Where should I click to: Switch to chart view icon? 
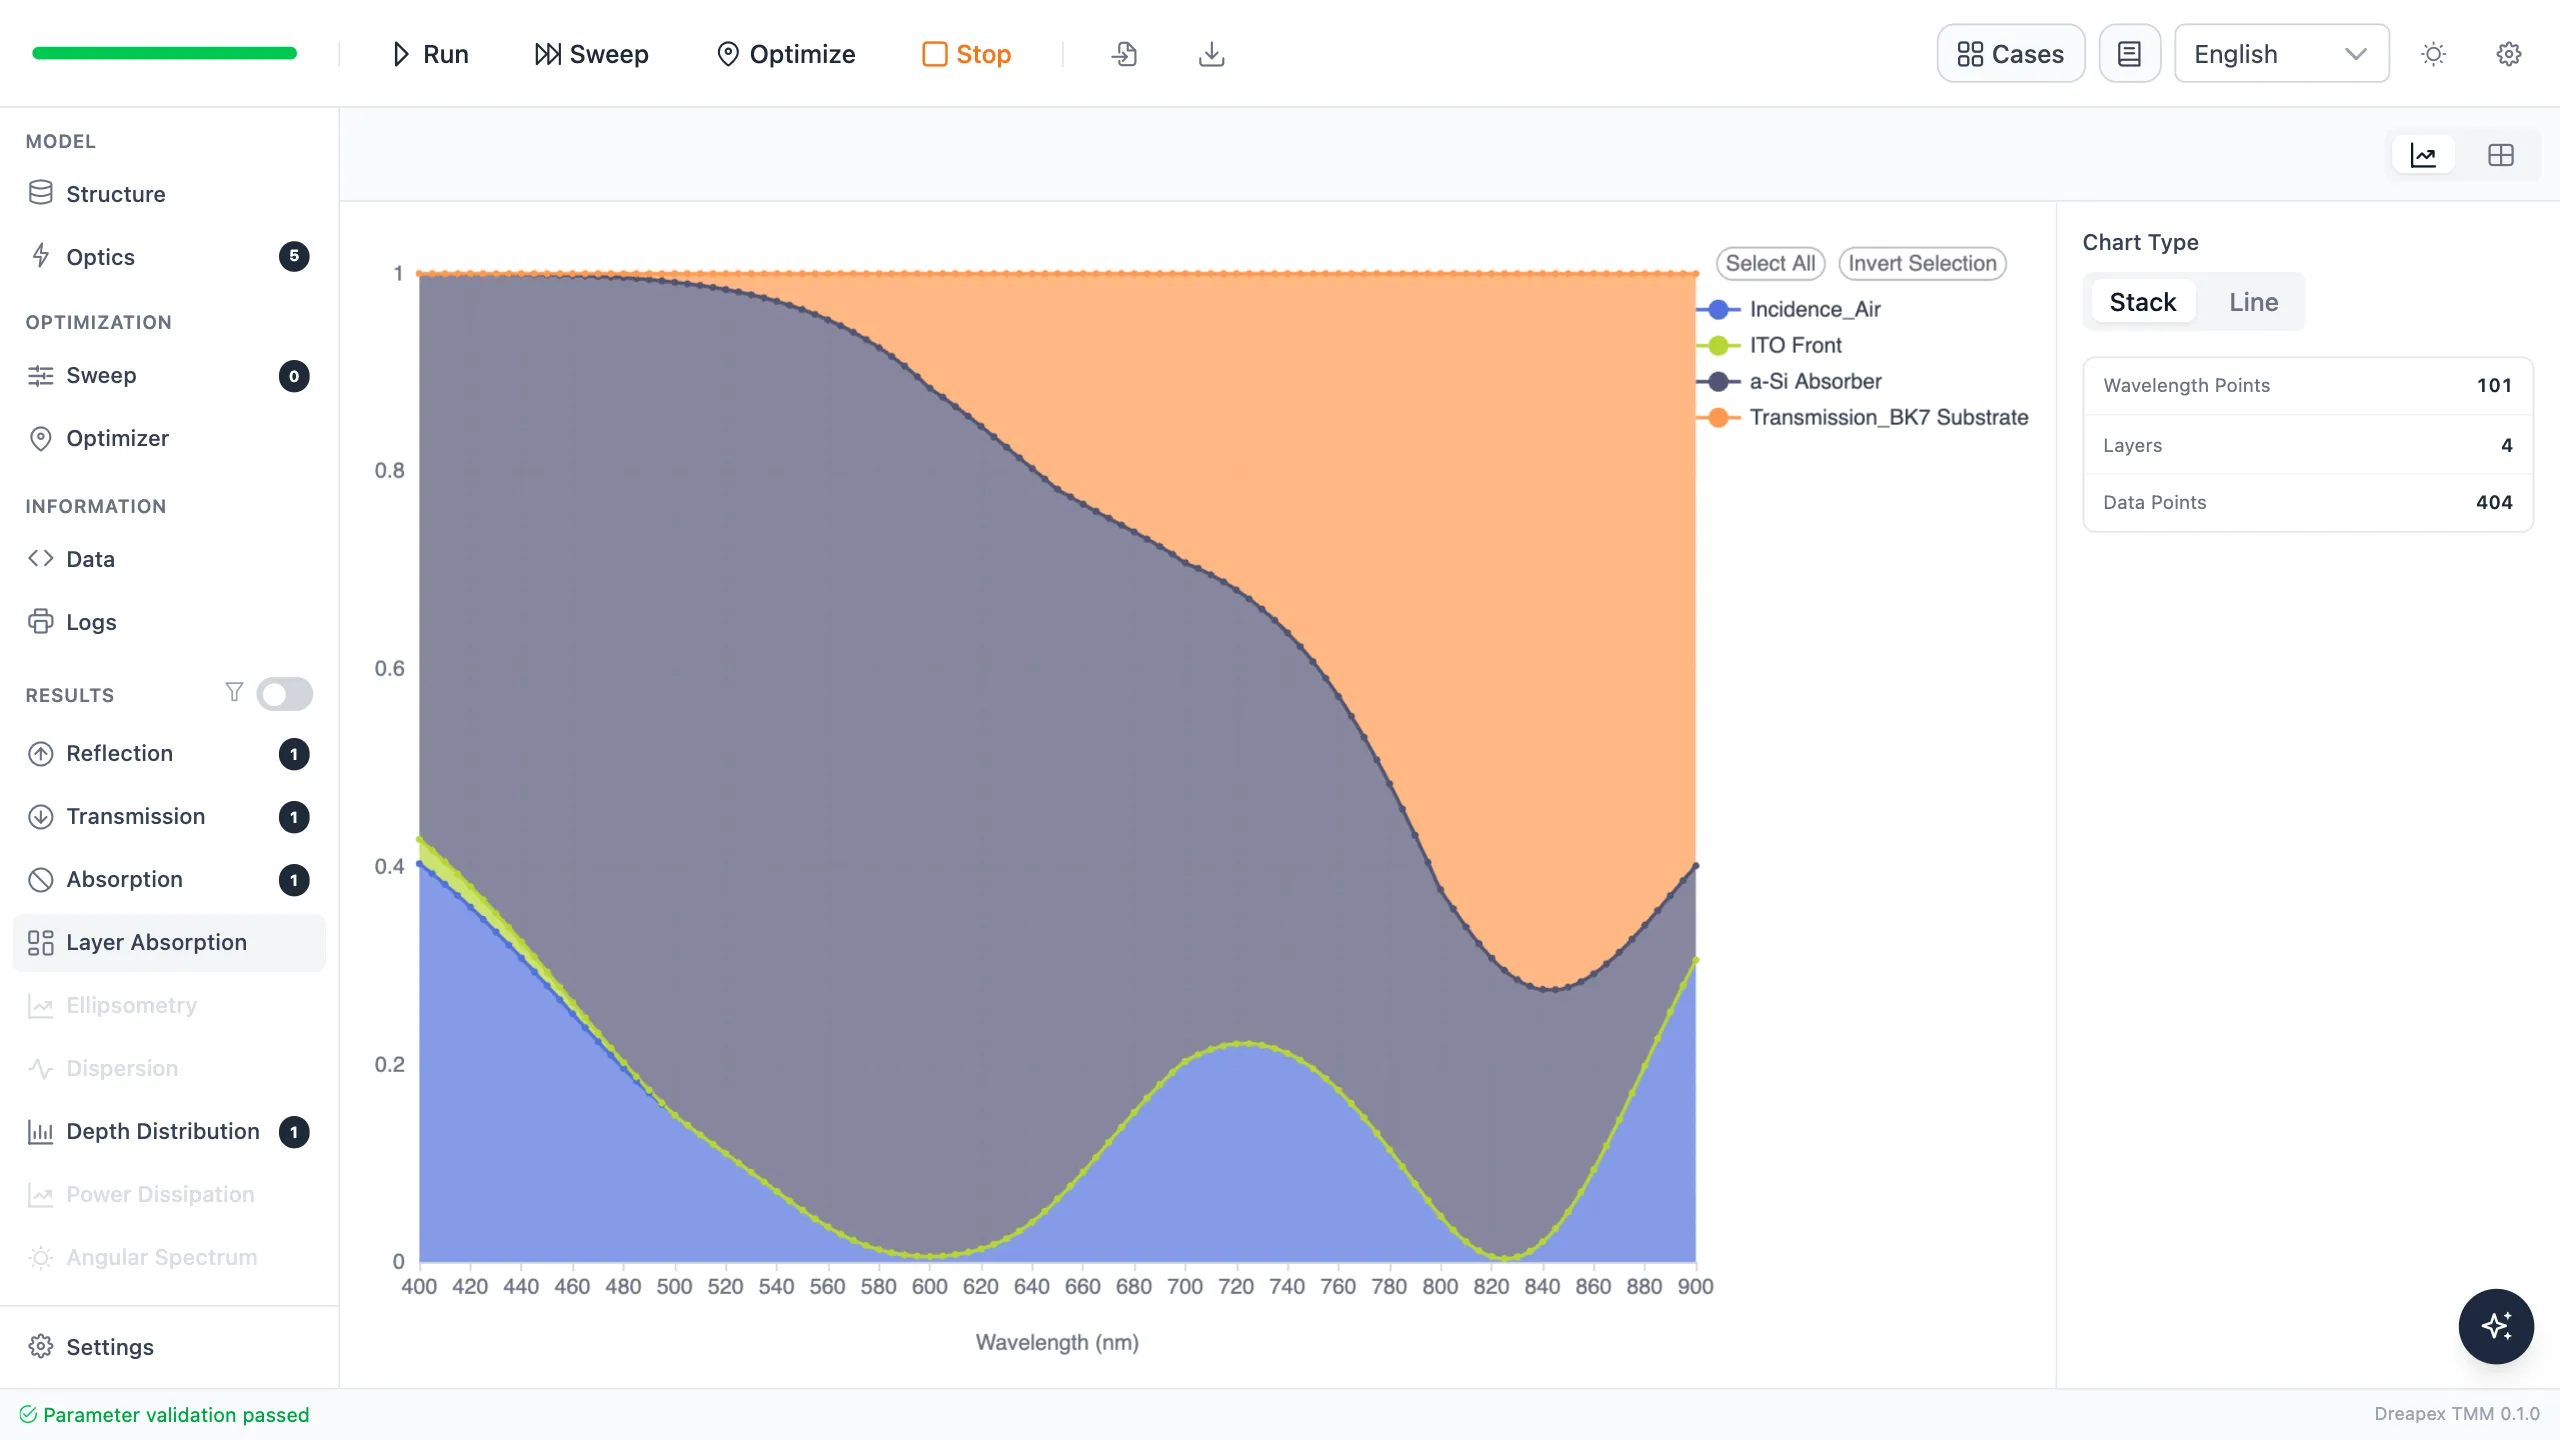point(2423,155)
